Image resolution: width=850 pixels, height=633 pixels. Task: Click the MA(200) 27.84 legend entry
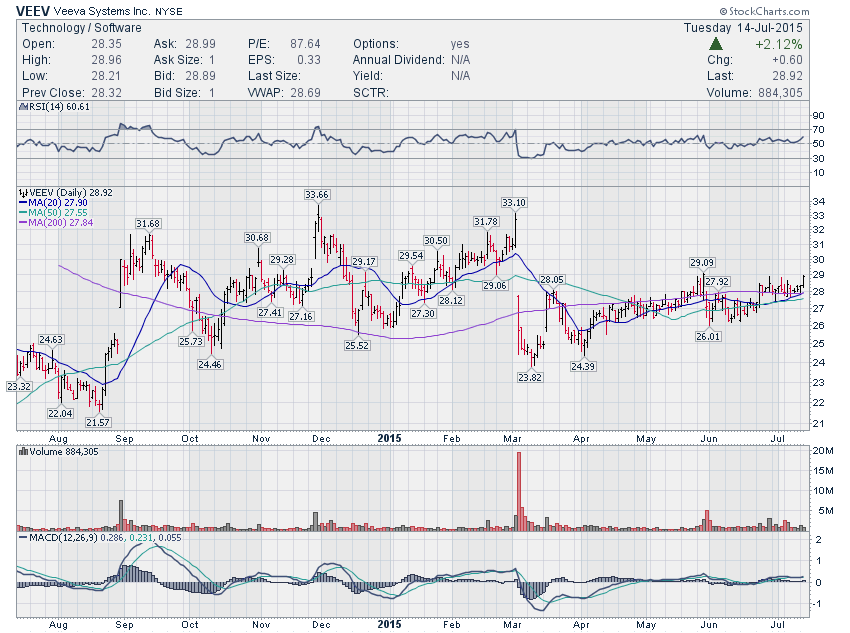pyautogui.click(x=56, y=222)
